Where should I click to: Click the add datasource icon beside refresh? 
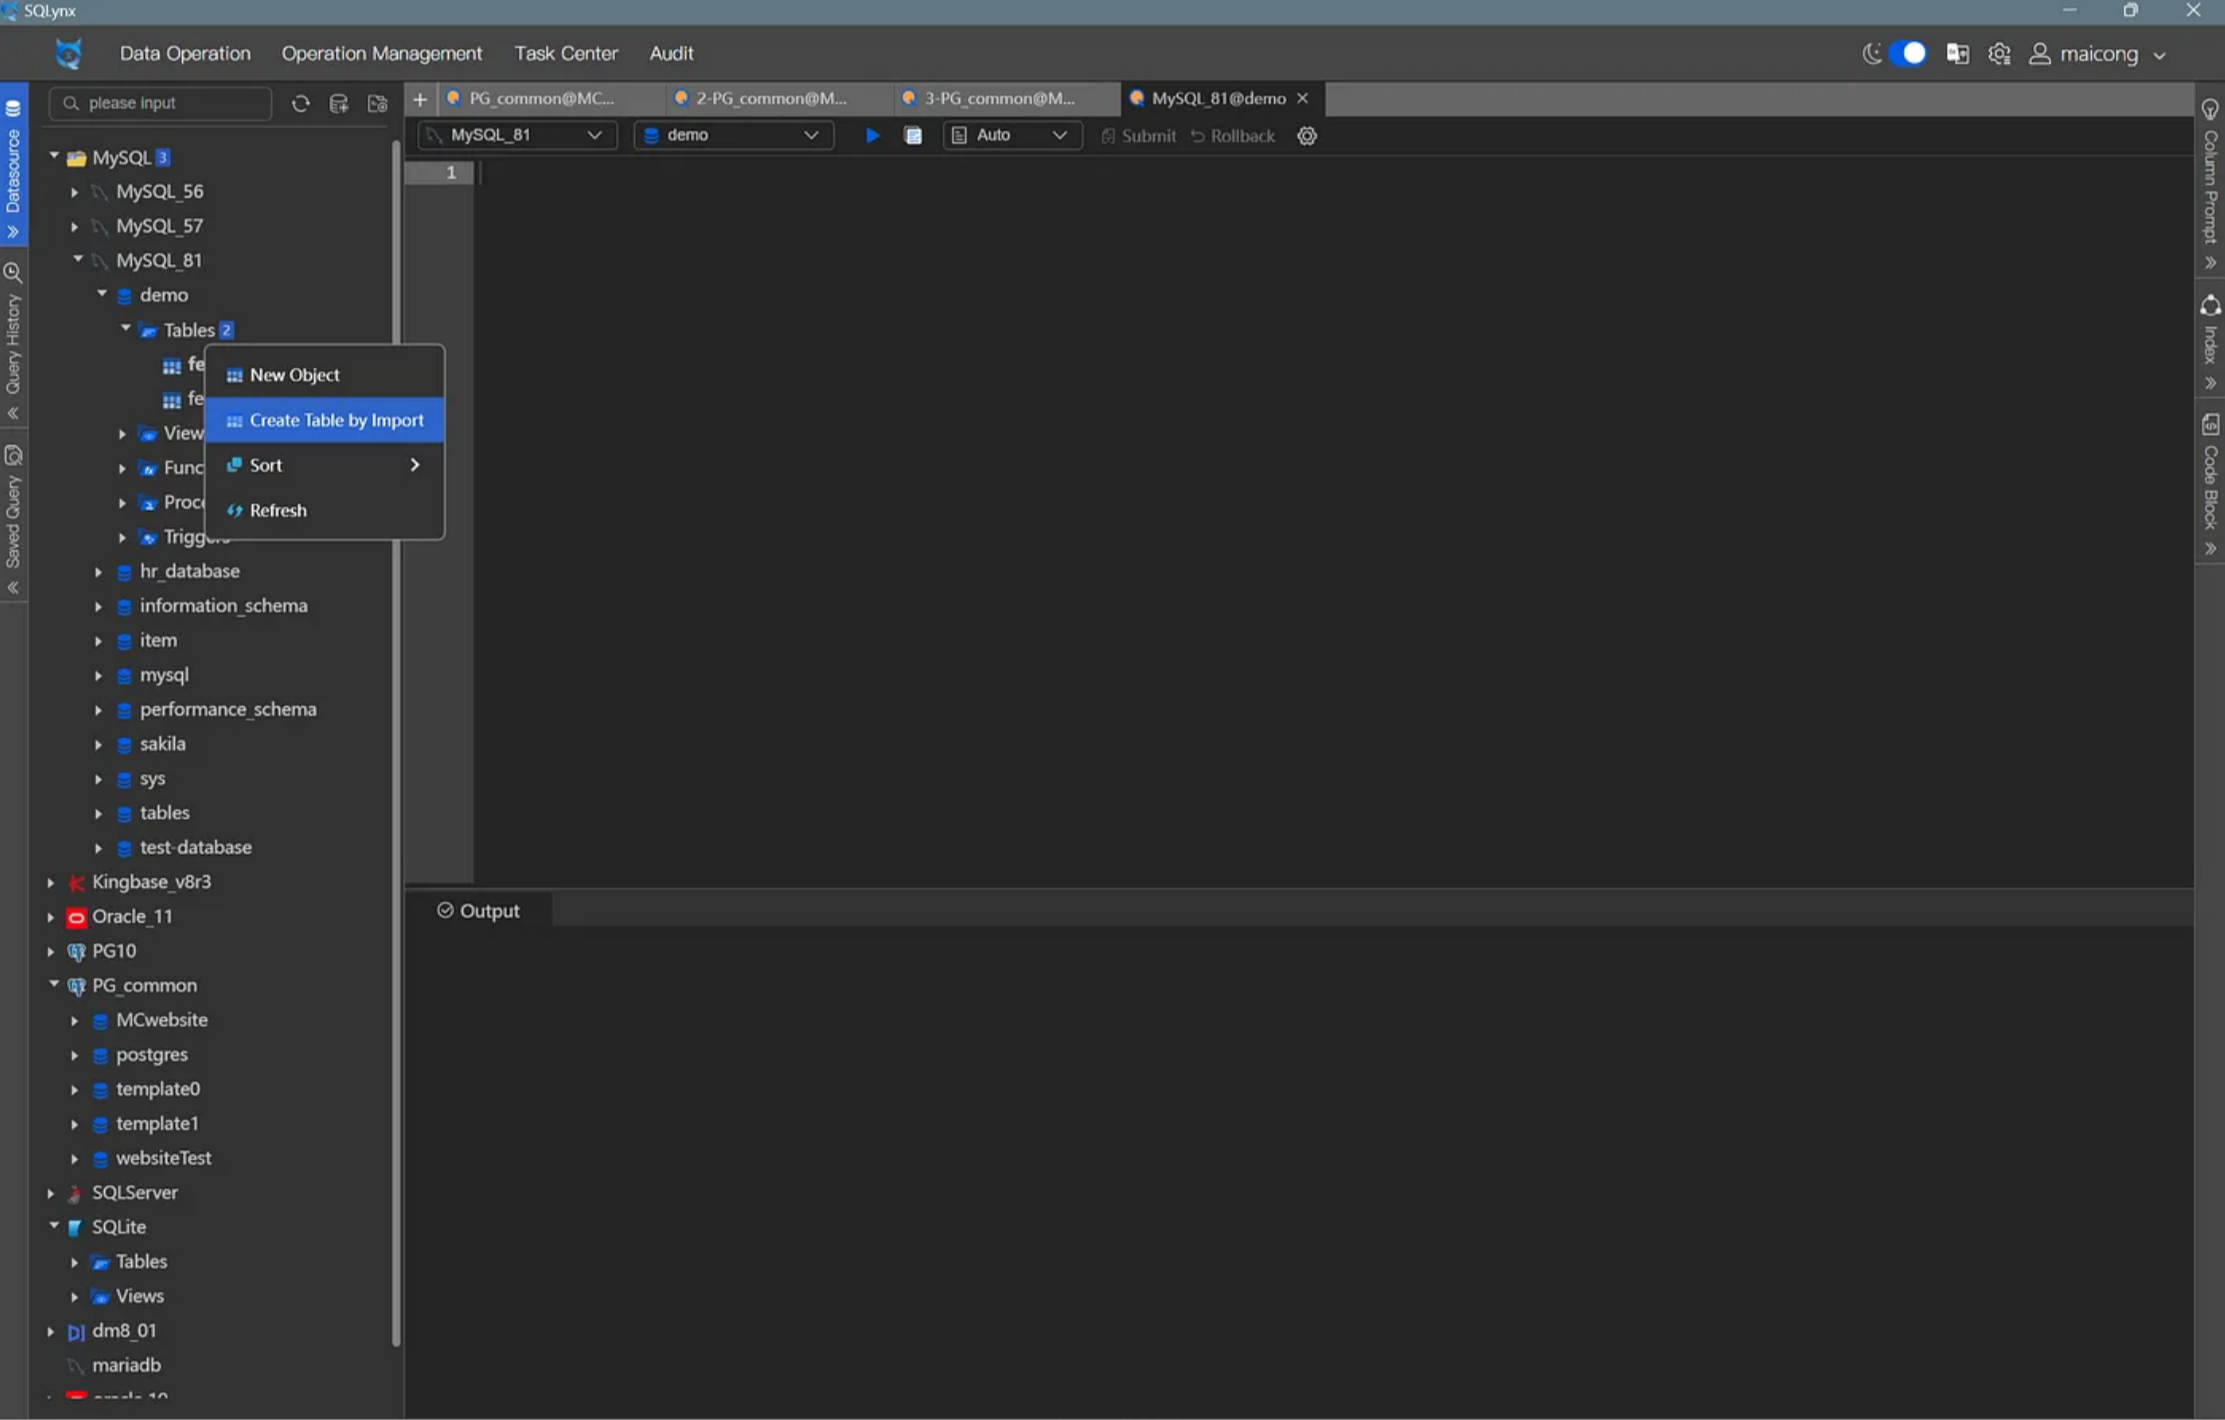(338, 103)
